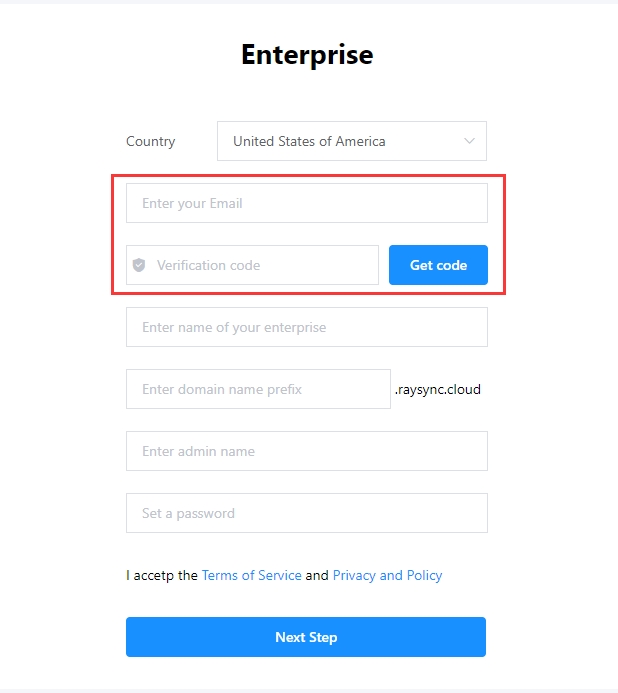618x693 pixels.
Task: Focus the Set a password field
Action: pyautogui.click(x=306, y=513)
